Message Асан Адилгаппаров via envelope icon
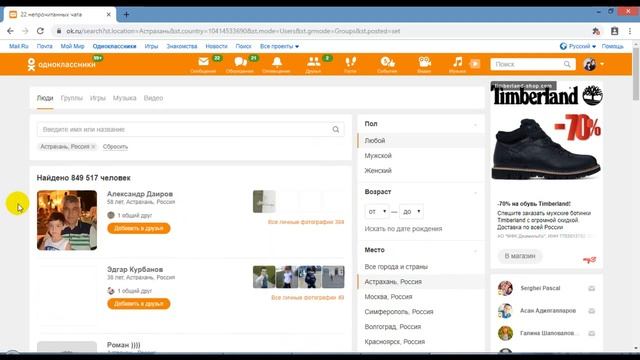640x360 pixels. point(591,311)
